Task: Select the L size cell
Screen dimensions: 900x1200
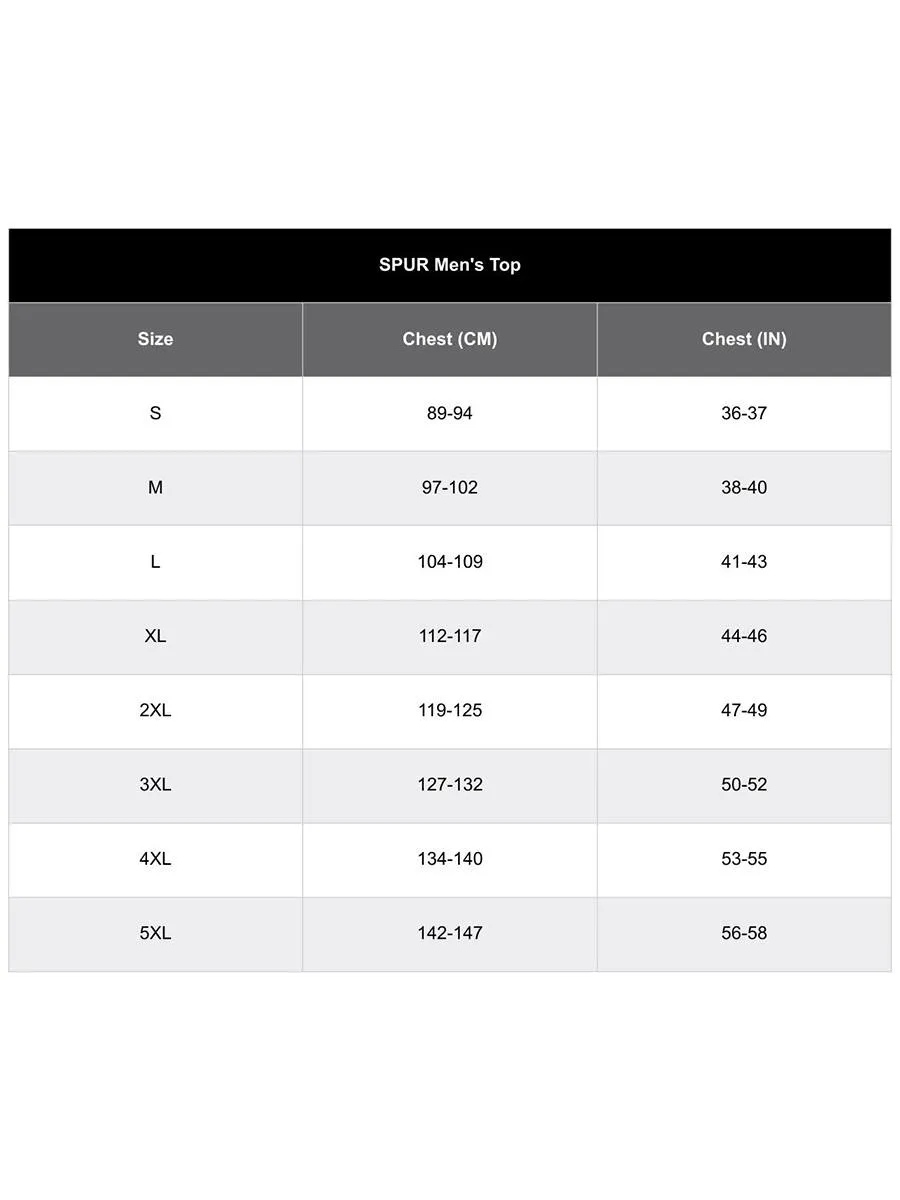Action: click(155, 562)
